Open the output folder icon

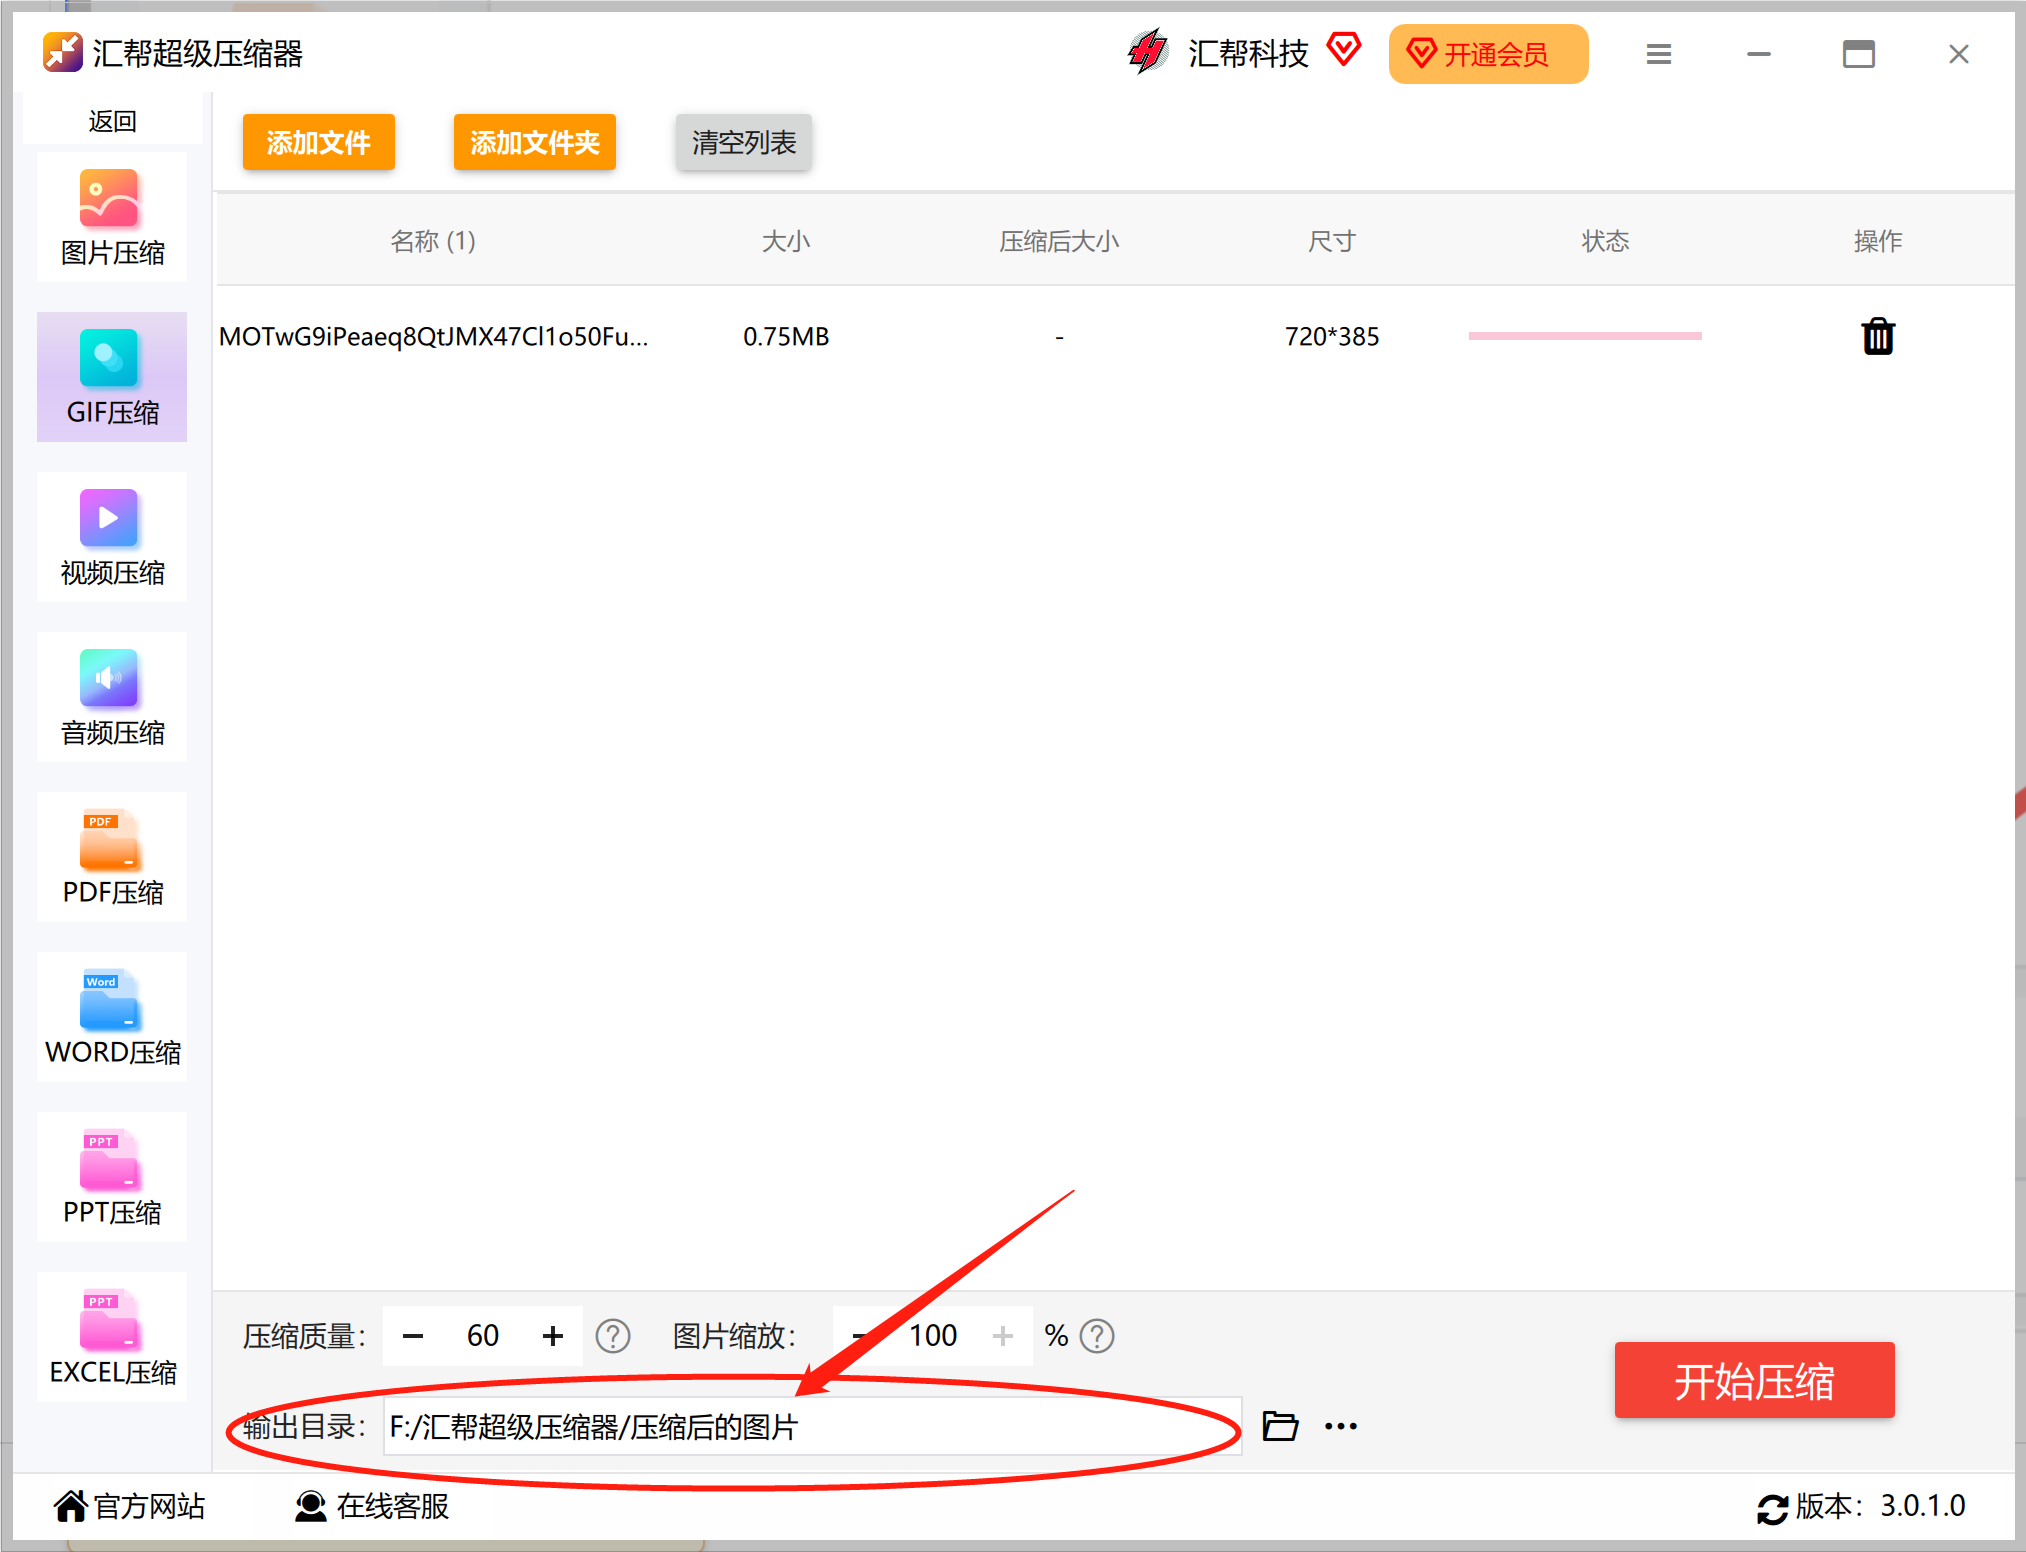[x=1280, y=1426]
